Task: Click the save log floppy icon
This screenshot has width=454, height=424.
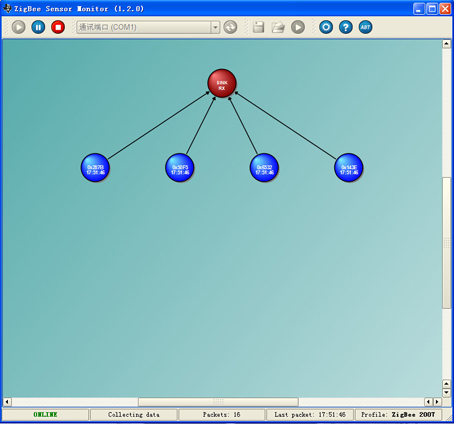Action: tap(258, 27)
